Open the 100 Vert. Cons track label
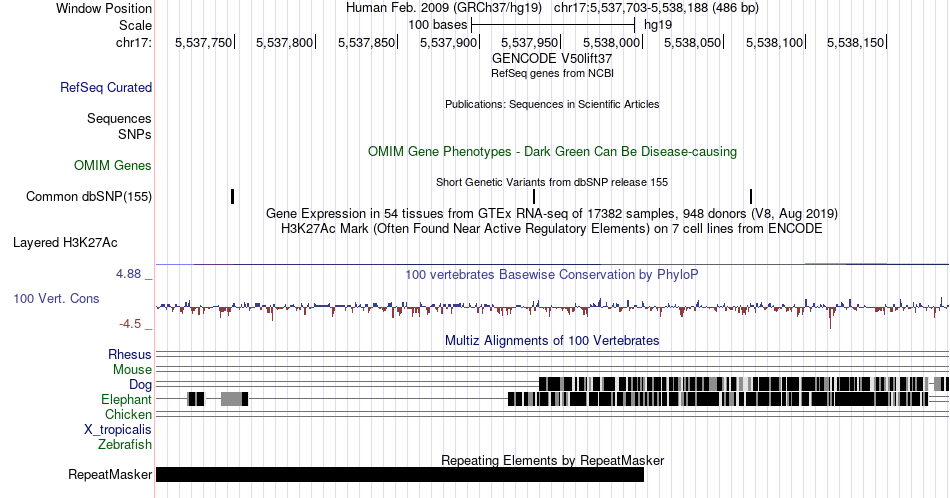Screen dimensions: 950x498 point(56,299)
